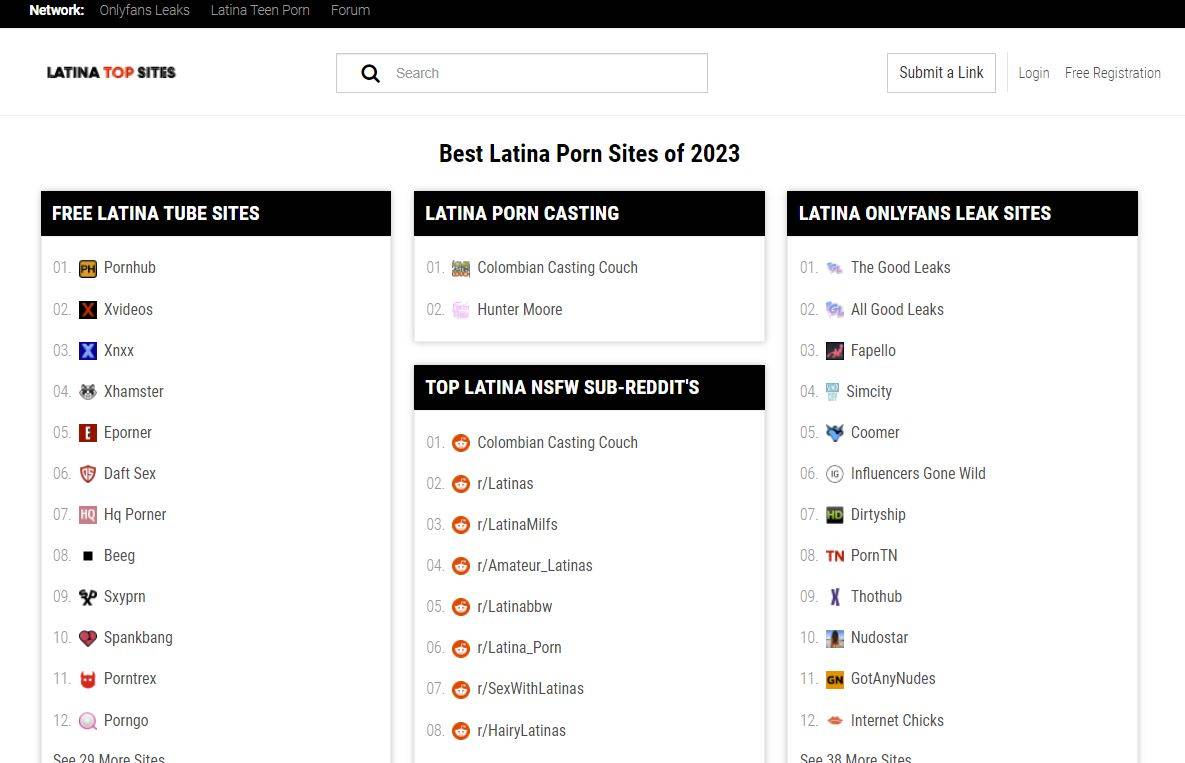Click the Spankbang heart icon
Viewport: 1185px width, 763px height.
click(88, 638)
